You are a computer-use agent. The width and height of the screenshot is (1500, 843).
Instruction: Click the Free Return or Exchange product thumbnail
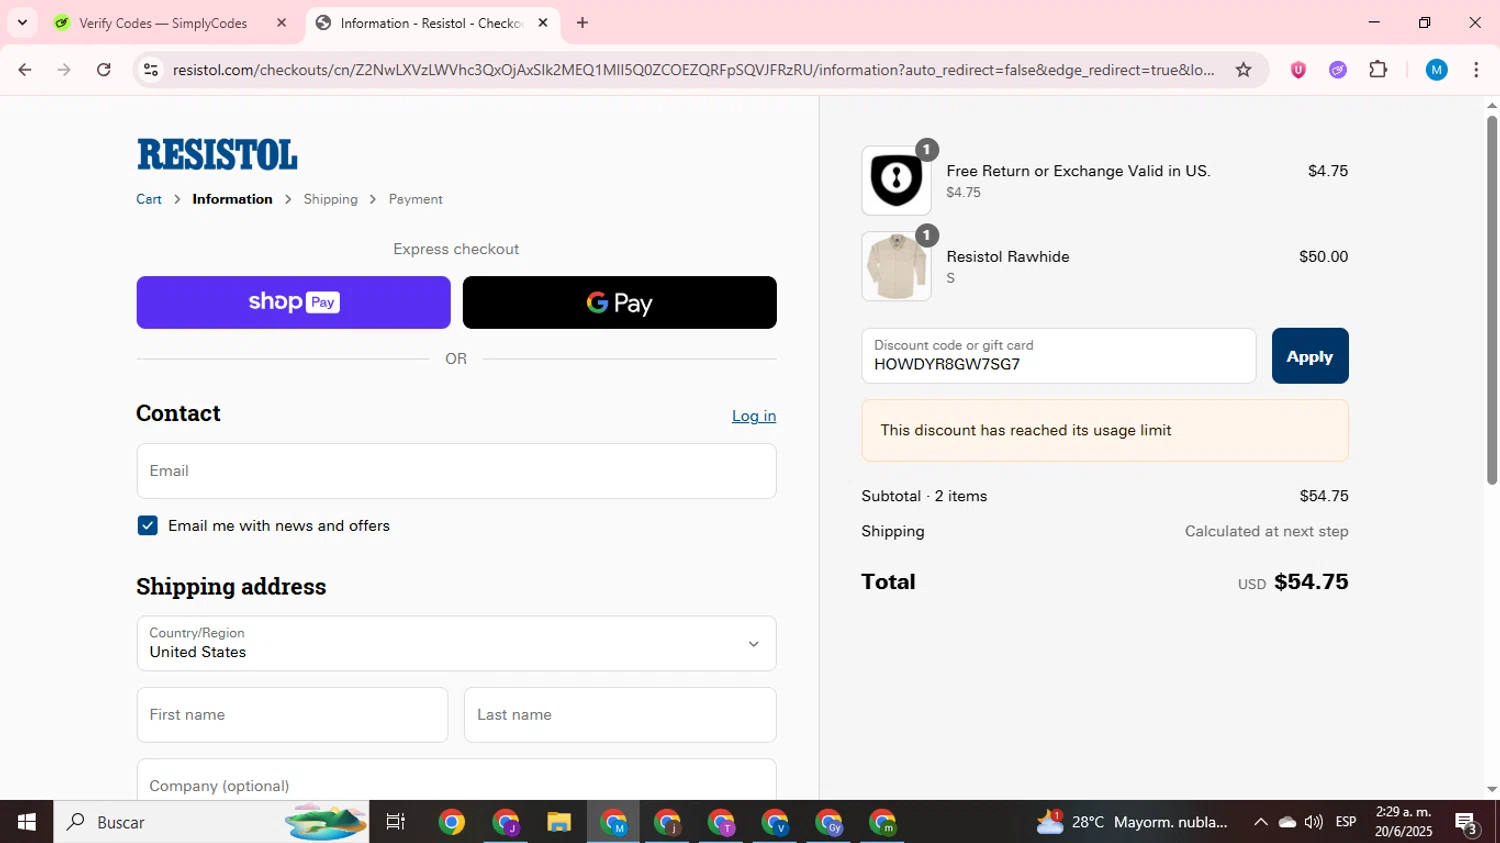click(896, 180)
